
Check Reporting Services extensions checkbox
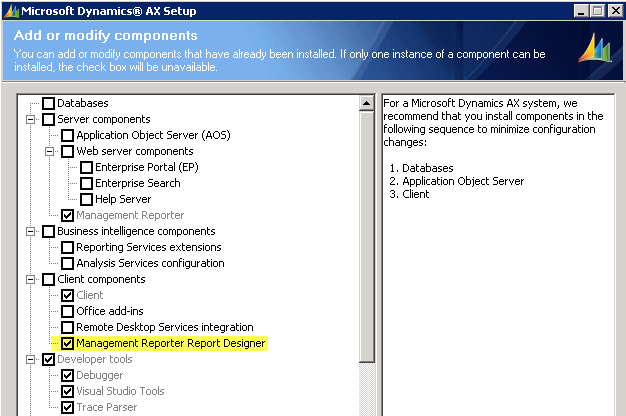point(67,247)
